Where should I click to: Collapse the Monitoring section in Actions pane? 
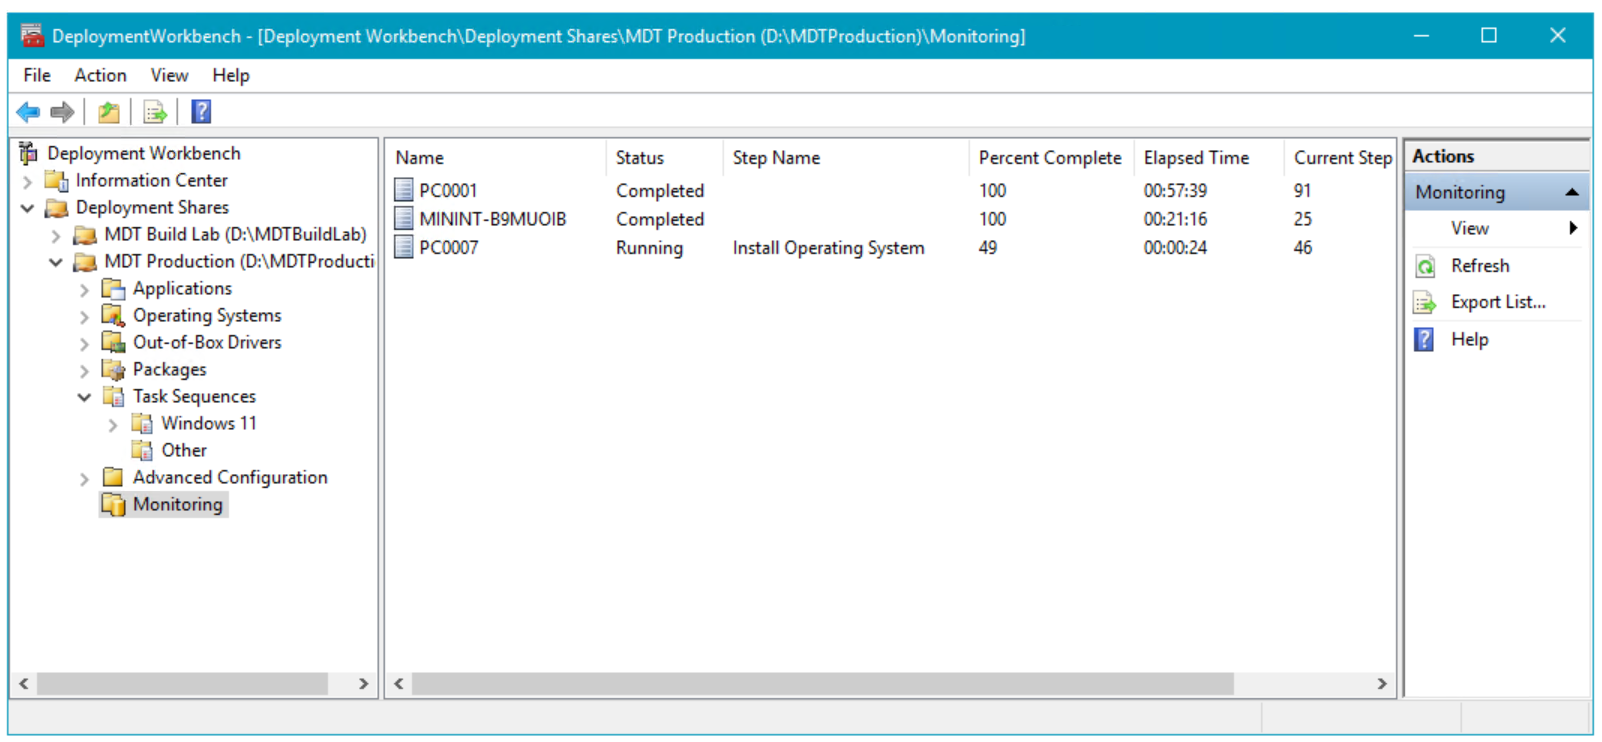[1571, 192]
